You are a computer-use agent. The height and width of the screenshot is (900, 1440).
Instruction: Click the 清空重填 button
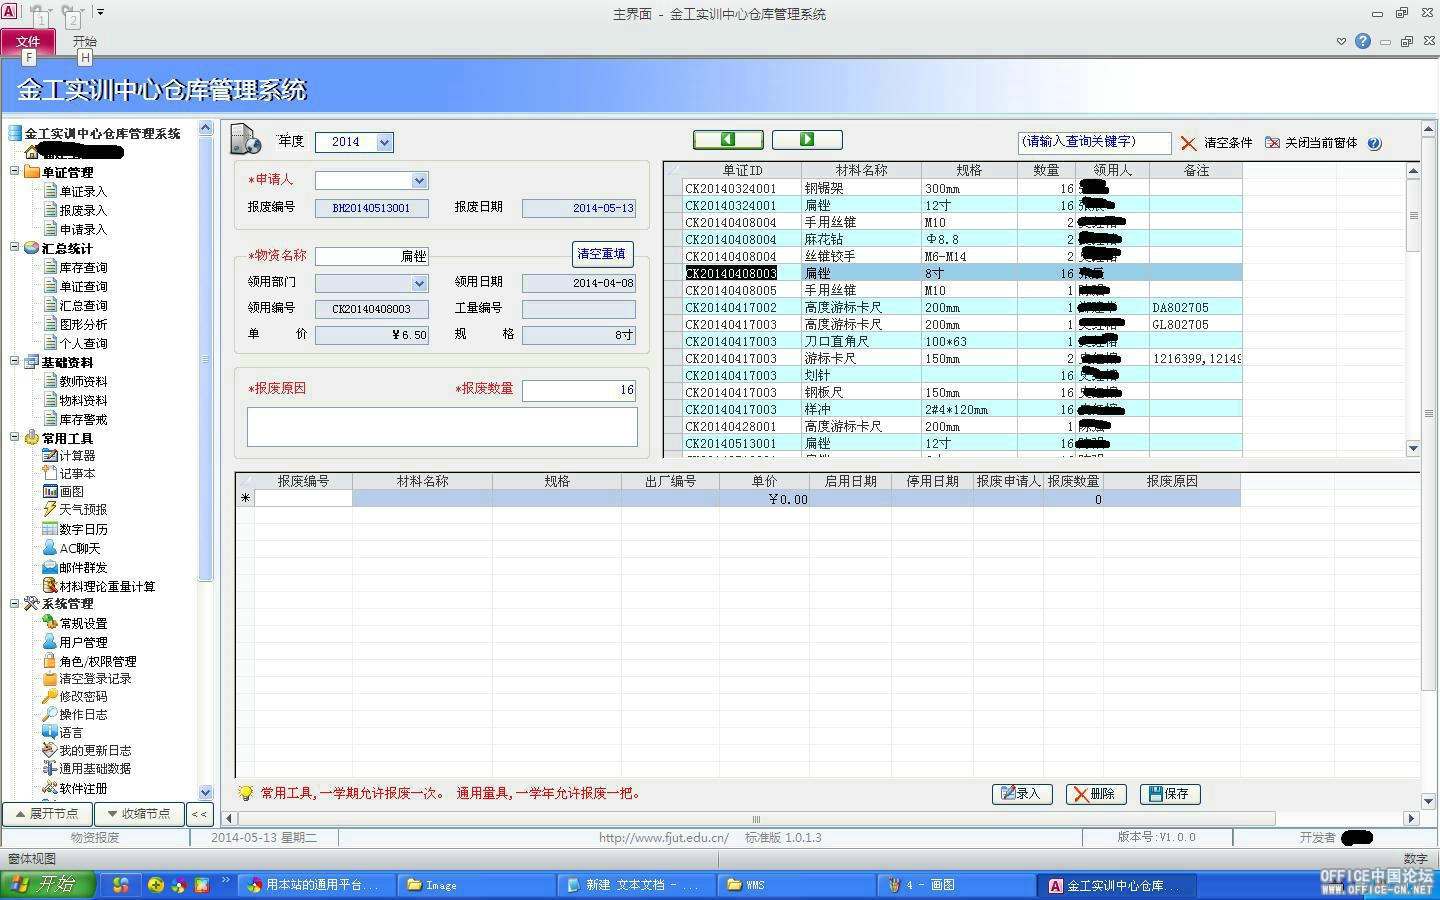(602, 254)
